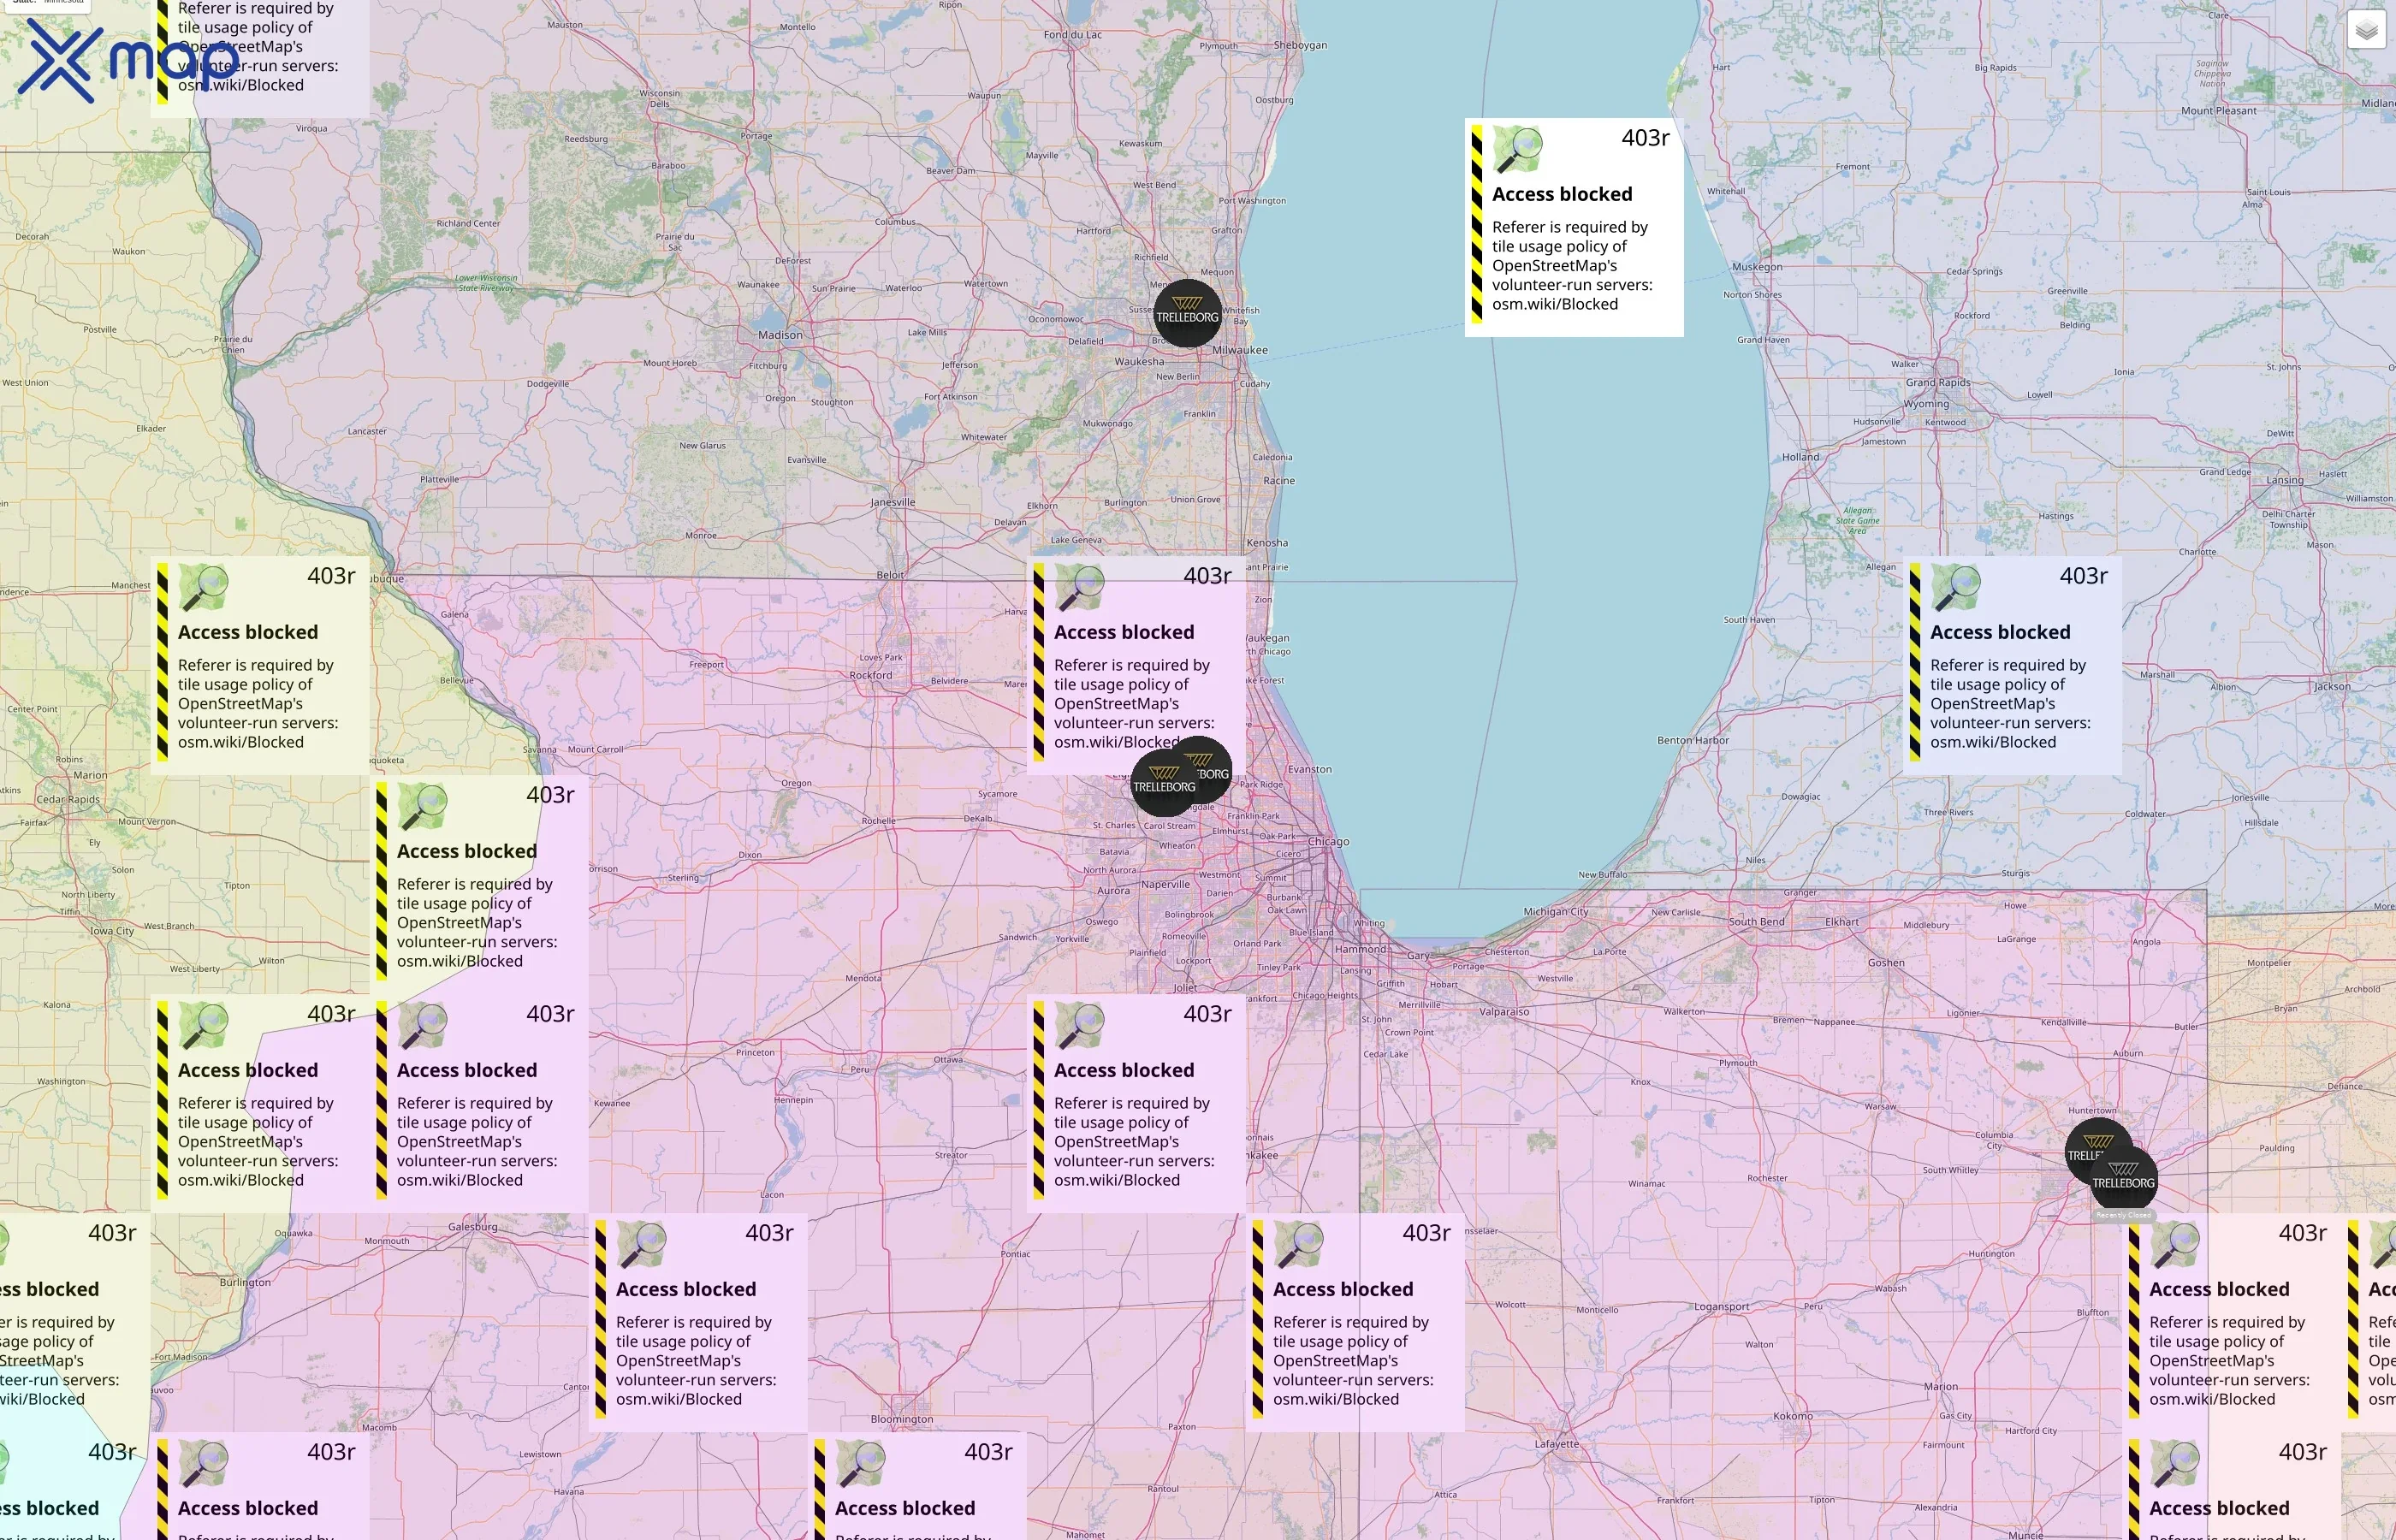This screenshot has height=1540, width=2396.
Task: Click the Iowa City label
Action: point(112,931)
